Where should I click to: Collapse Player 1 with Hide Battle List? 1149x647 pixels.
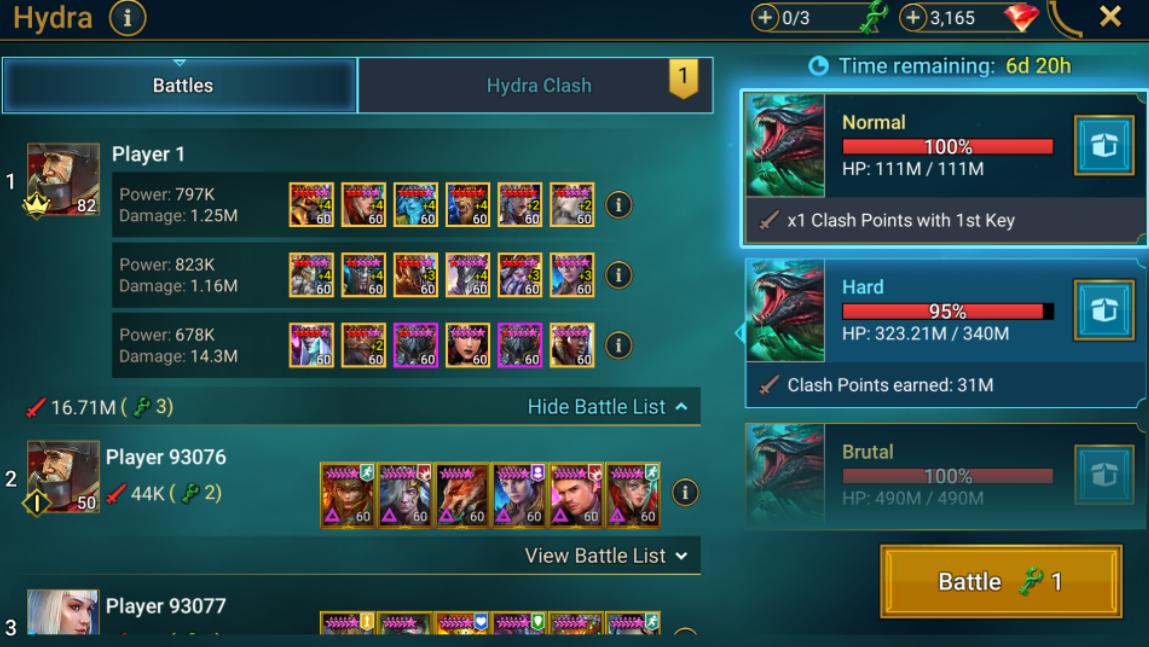coord(607,407)
